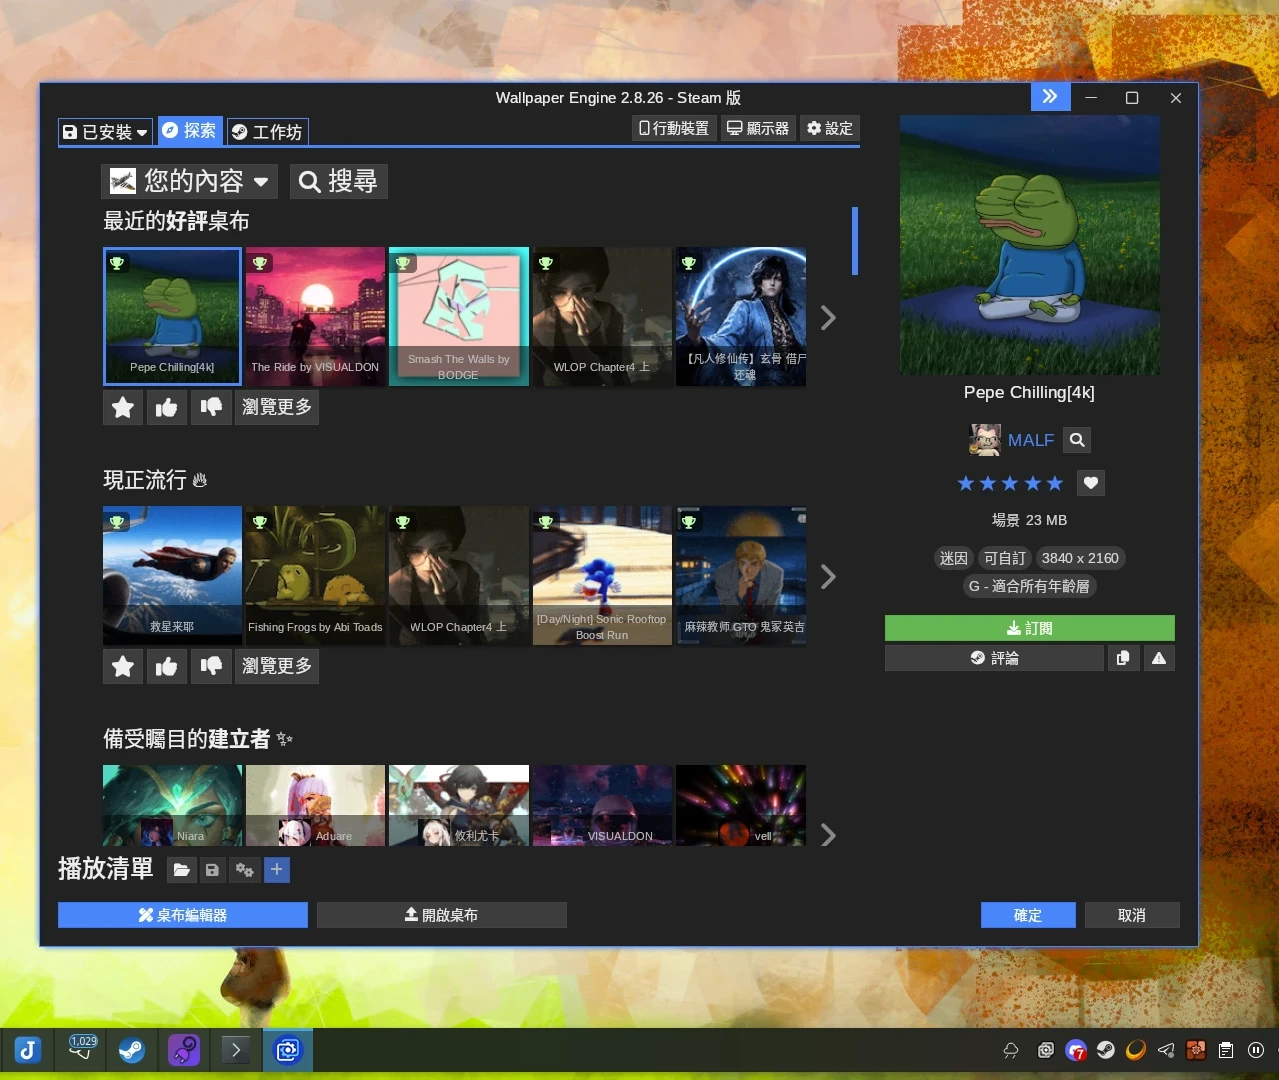Image resolution: width=1279 pixels, height=1080 pixels.
Task: Open creator Niara thumbnail
Action: click(x=172, y=806)
